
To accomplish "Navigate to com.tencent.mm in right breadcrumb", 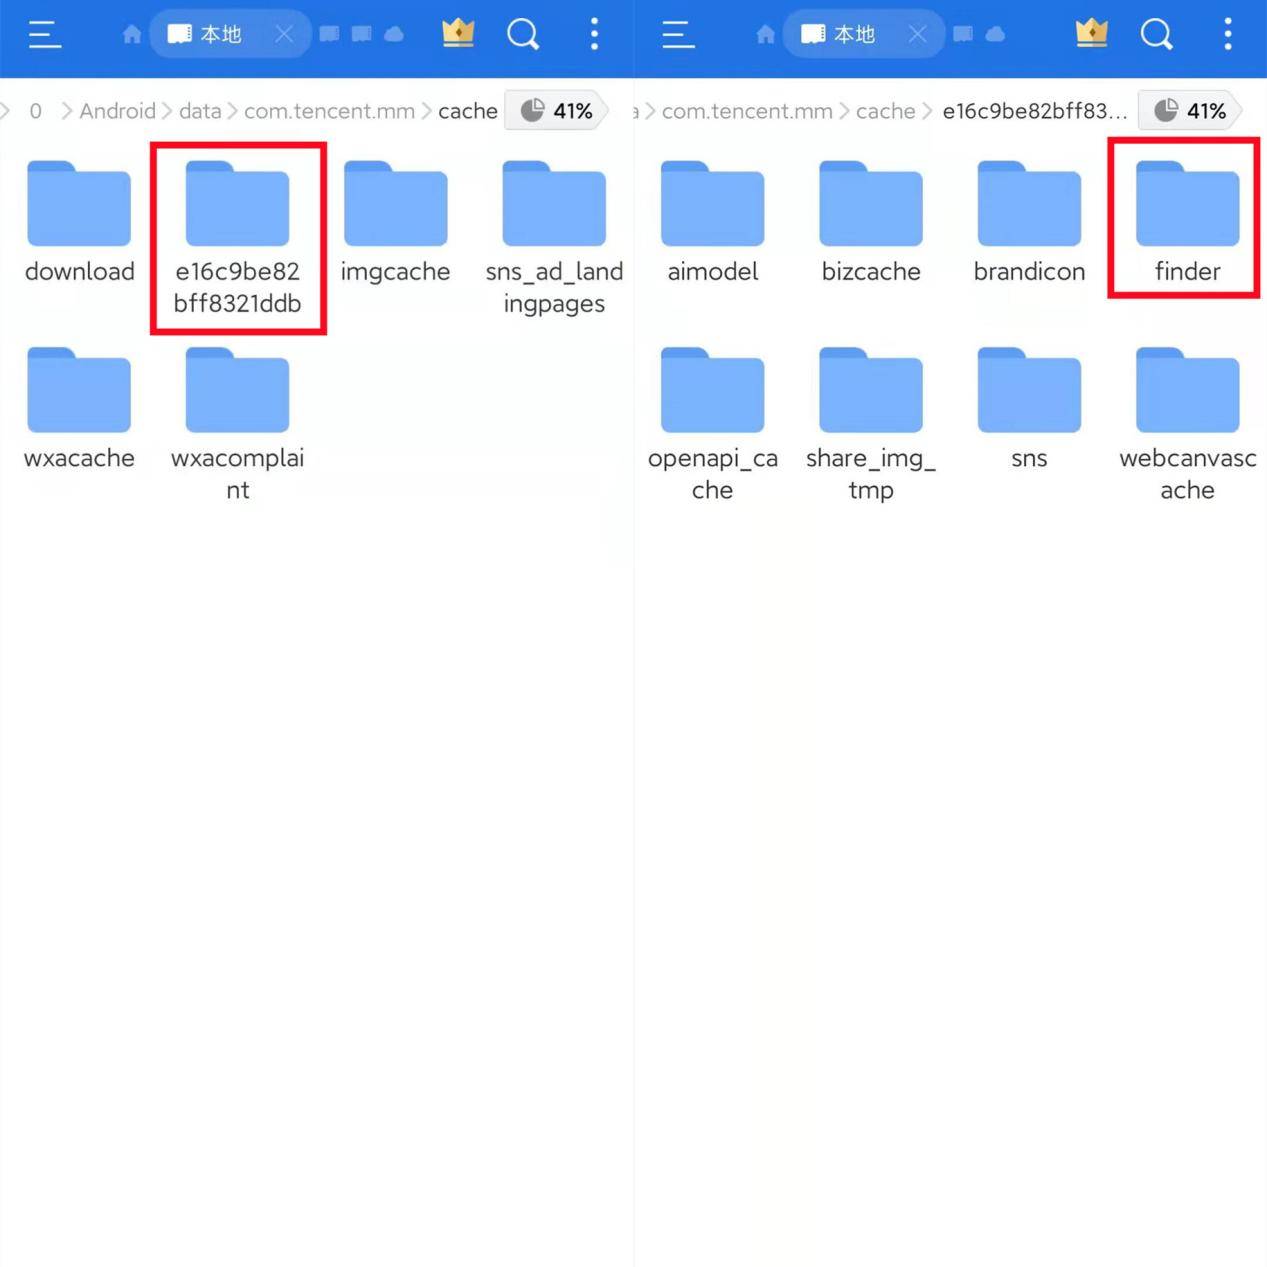I will (x=747, y=111).
